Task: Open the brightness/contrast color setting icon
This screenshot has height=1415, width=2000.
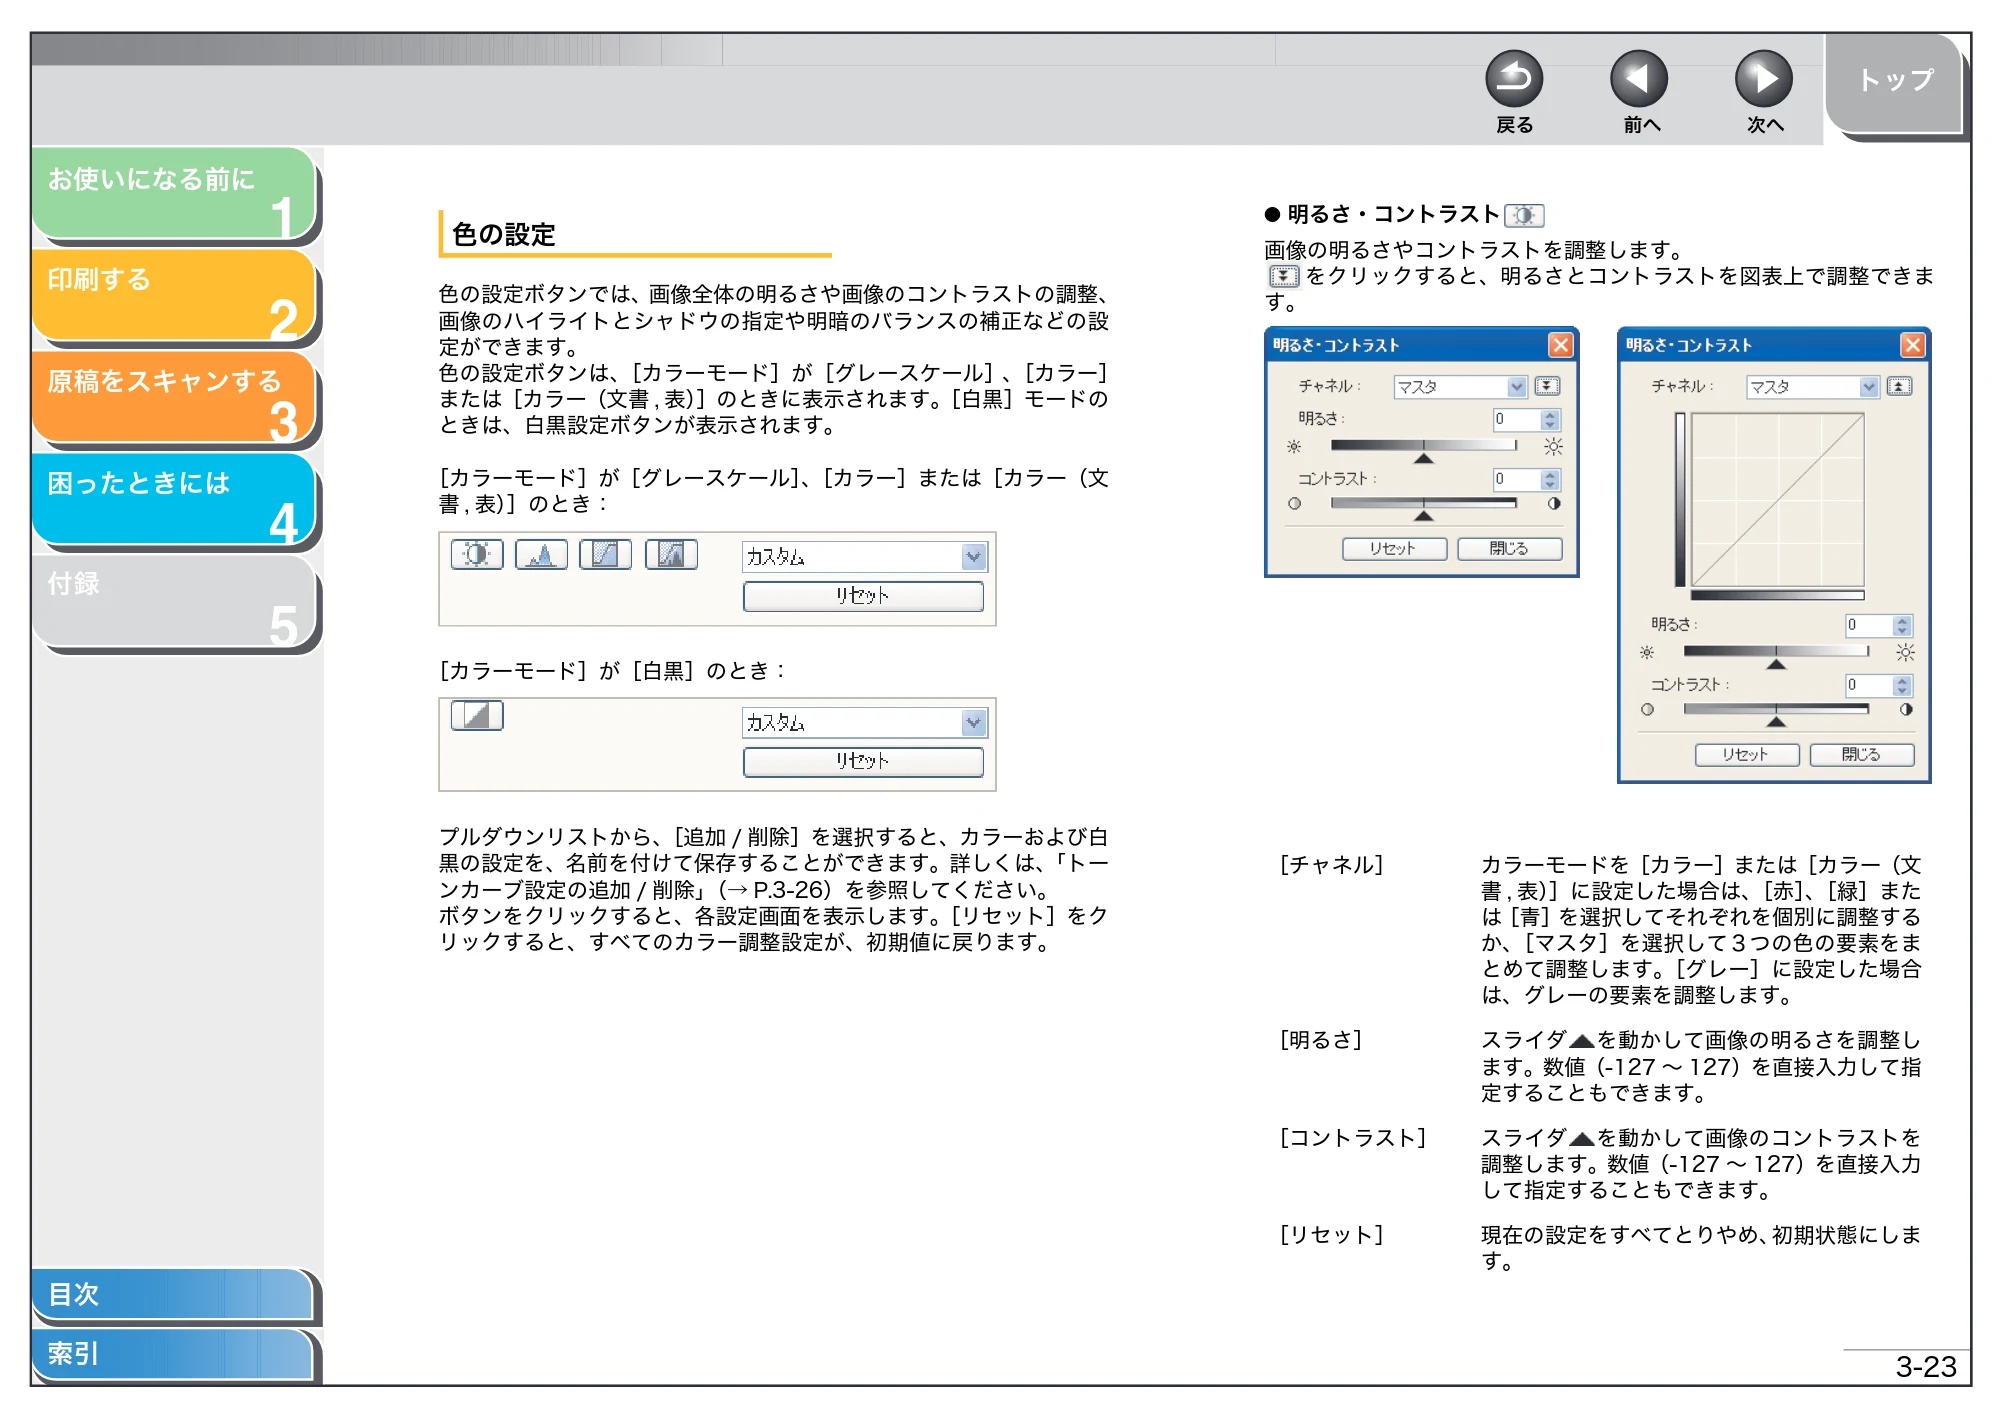Action: coord(477,554)
